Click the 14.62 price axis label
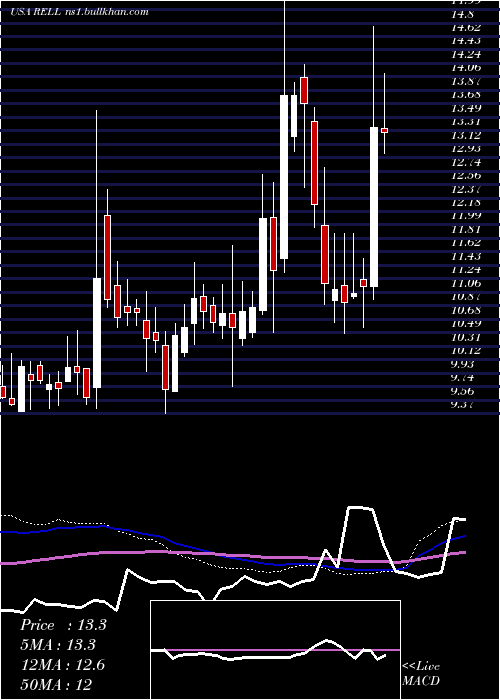This screenshot has height=700, width=500. 466,27
